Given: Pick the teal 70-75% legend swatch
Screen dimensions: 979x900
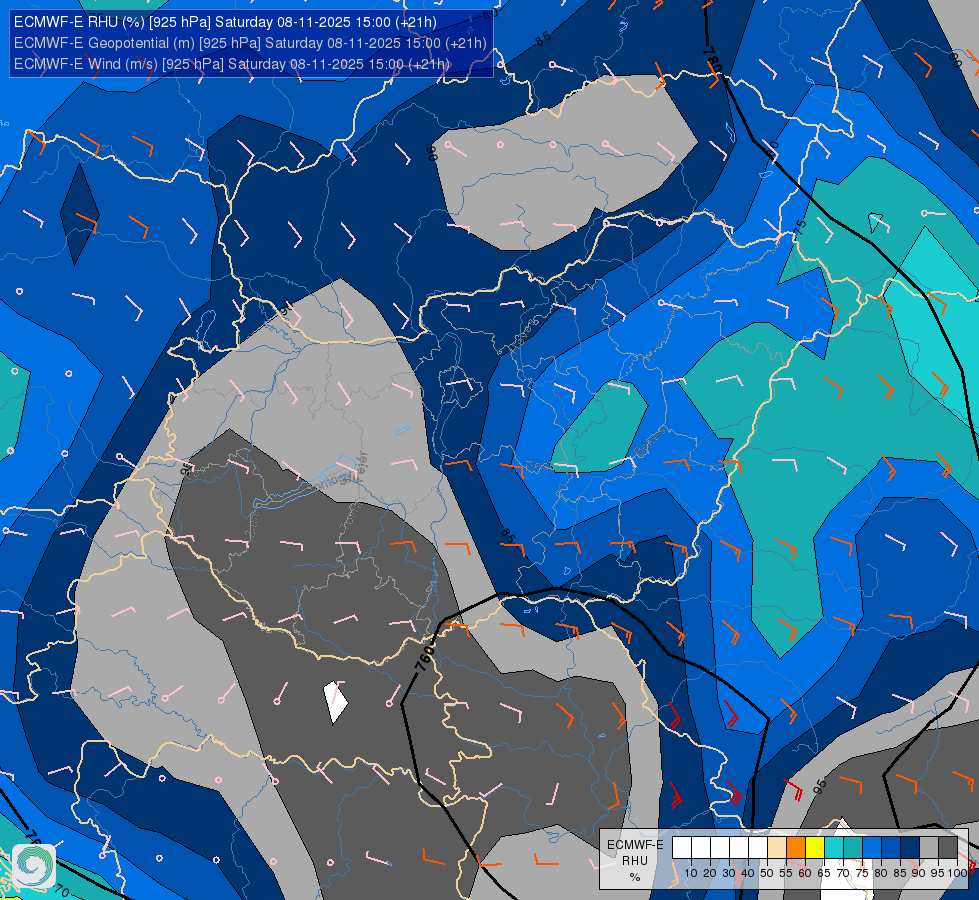Looking at the screenshot, I should [x=853, y=847].
